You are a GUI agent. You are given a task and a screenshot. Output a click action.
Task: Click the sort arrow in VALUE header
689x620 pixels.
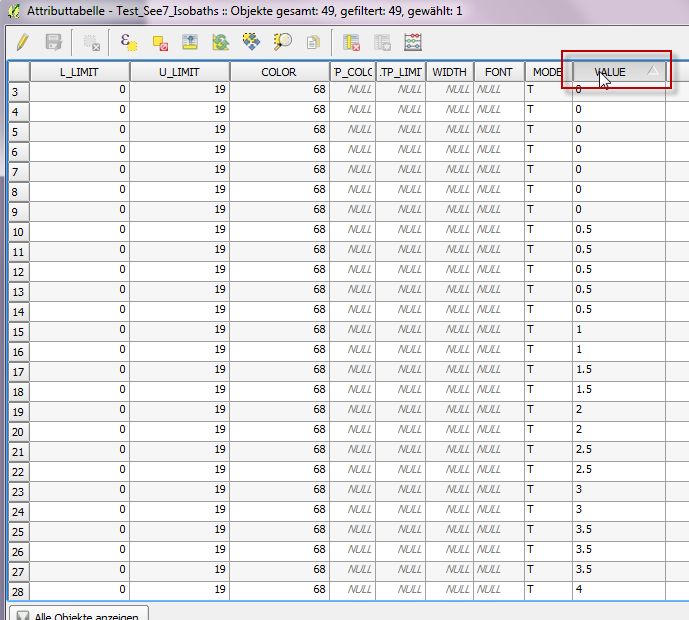(x=652, y=71)
